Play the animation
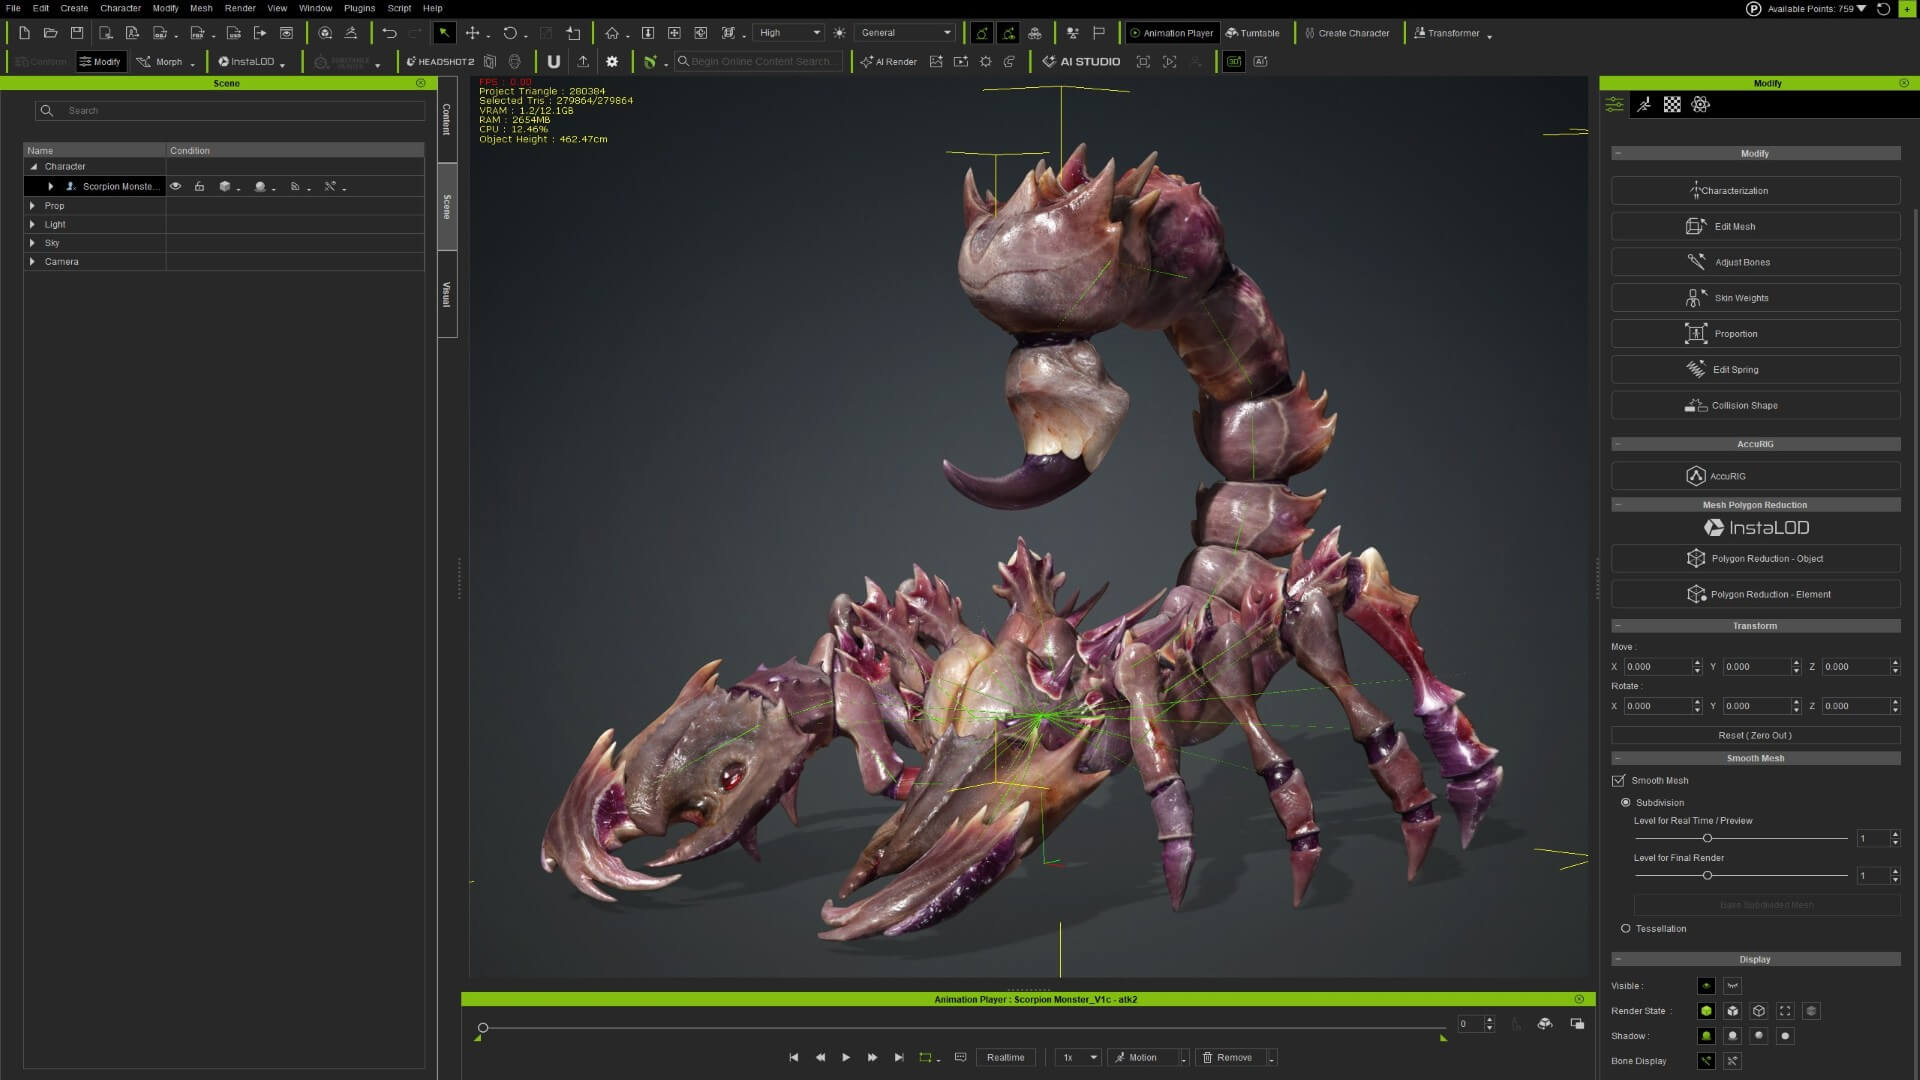Screen dimensions: 1920x1080 (846, 1058)
